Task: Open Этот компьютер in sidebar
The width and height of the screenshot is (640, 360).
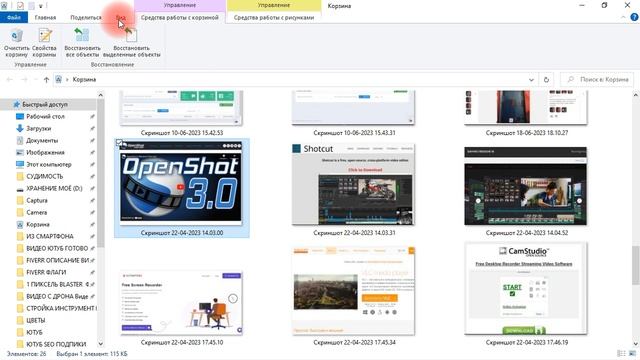Action: (49, 164)
